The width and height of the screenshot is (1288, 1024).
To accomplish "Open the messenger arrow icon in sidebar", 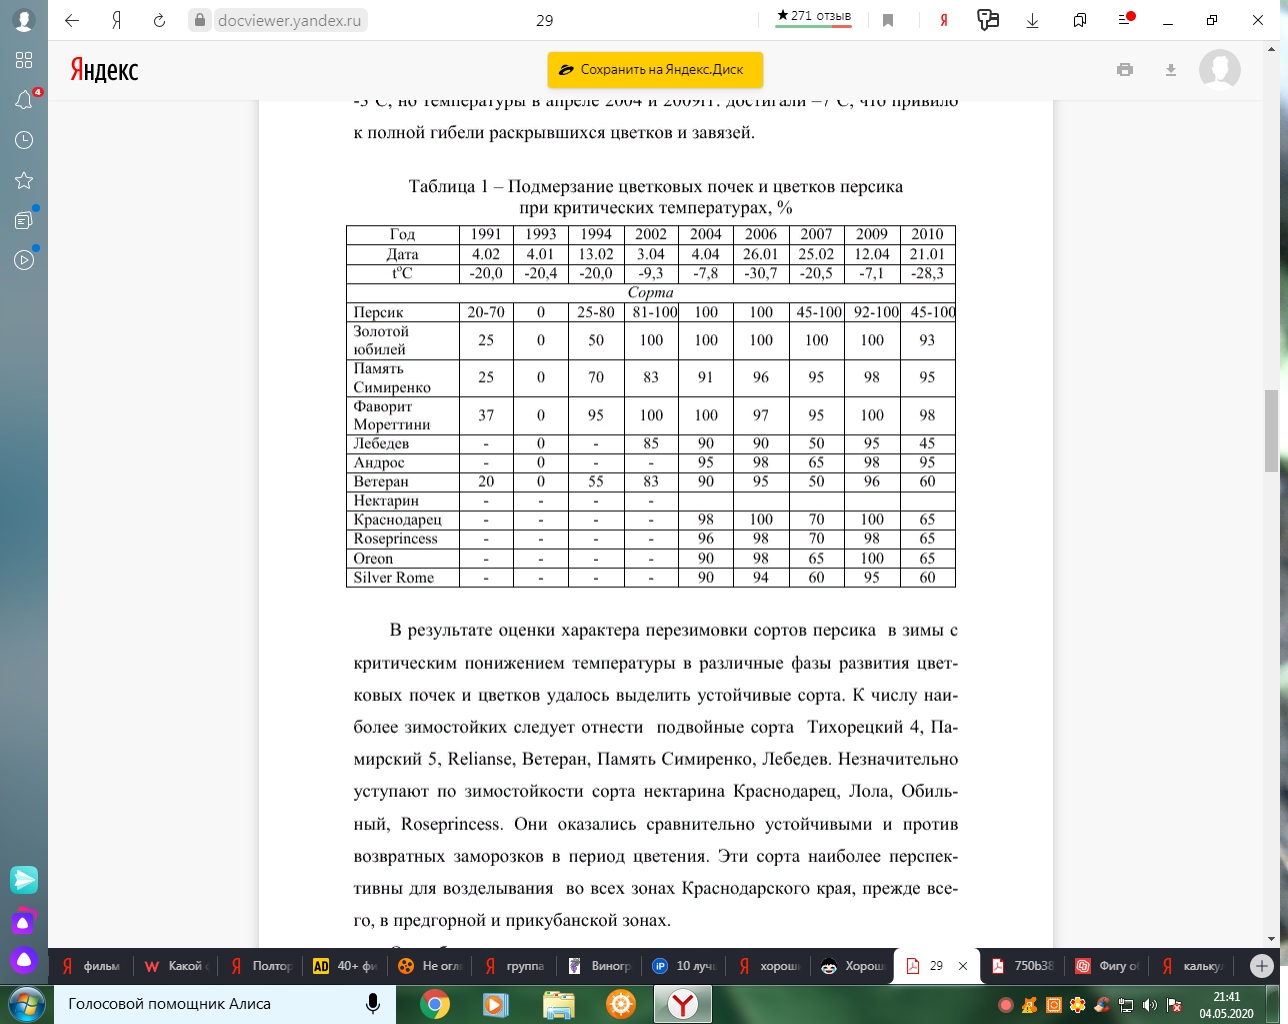I will pos(24,879).
